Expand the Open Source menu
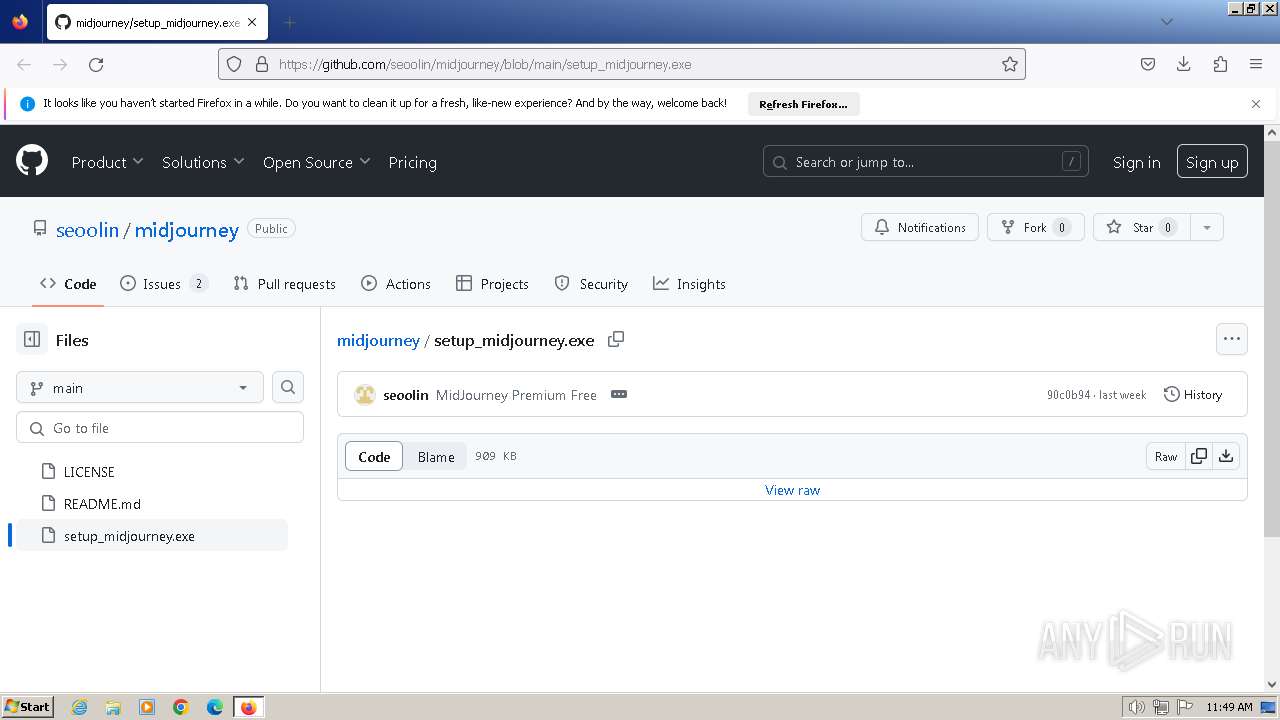The image size is (1280, 720). (x=316, y=162)
